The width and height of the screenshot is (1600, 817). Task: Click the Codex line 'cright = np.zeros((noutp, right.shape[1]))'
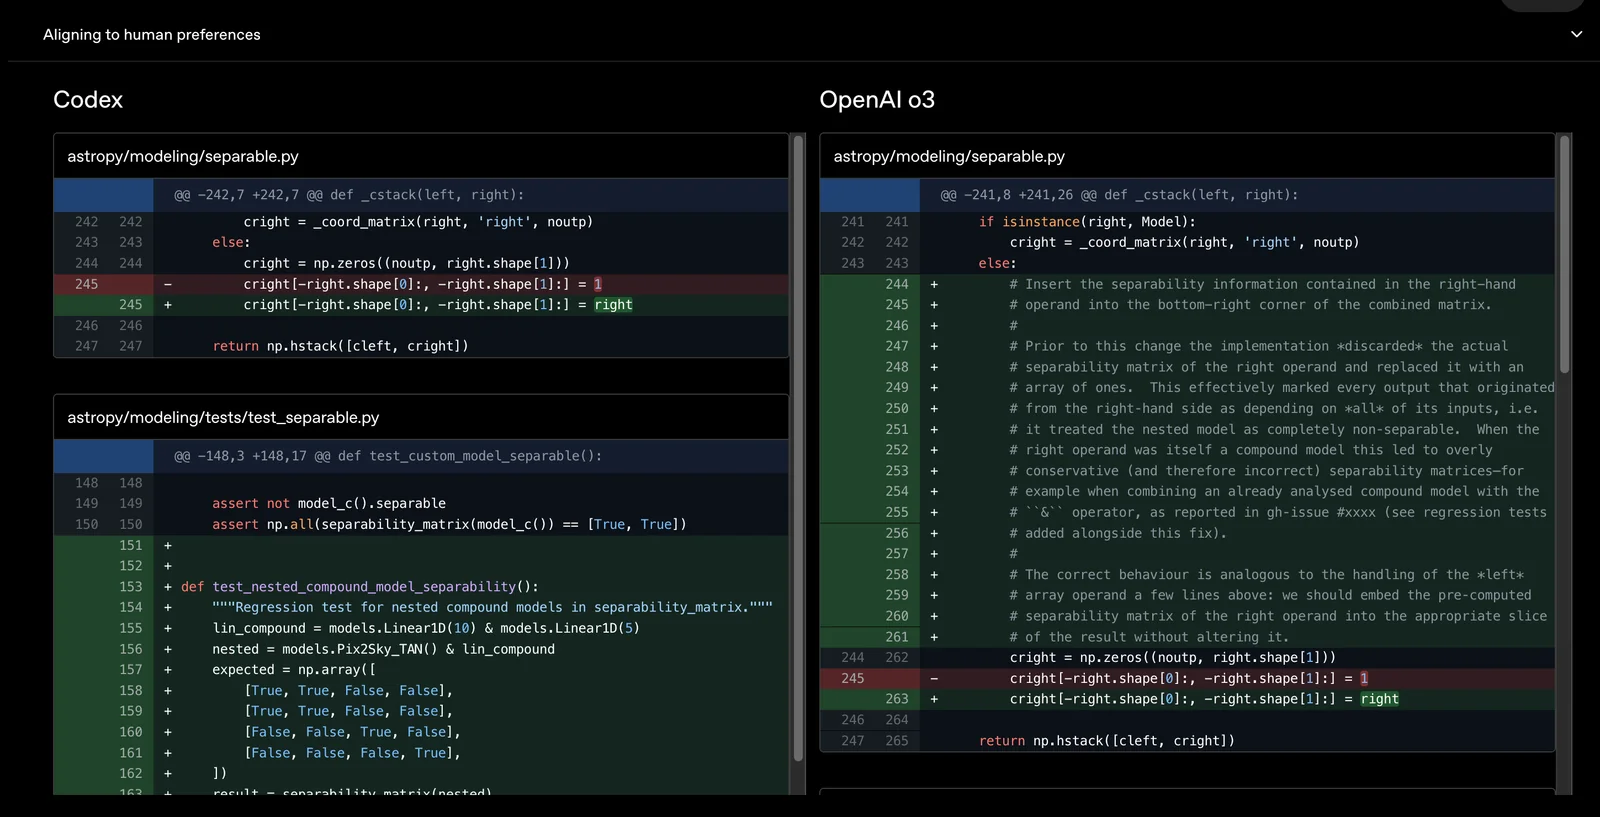406,263
